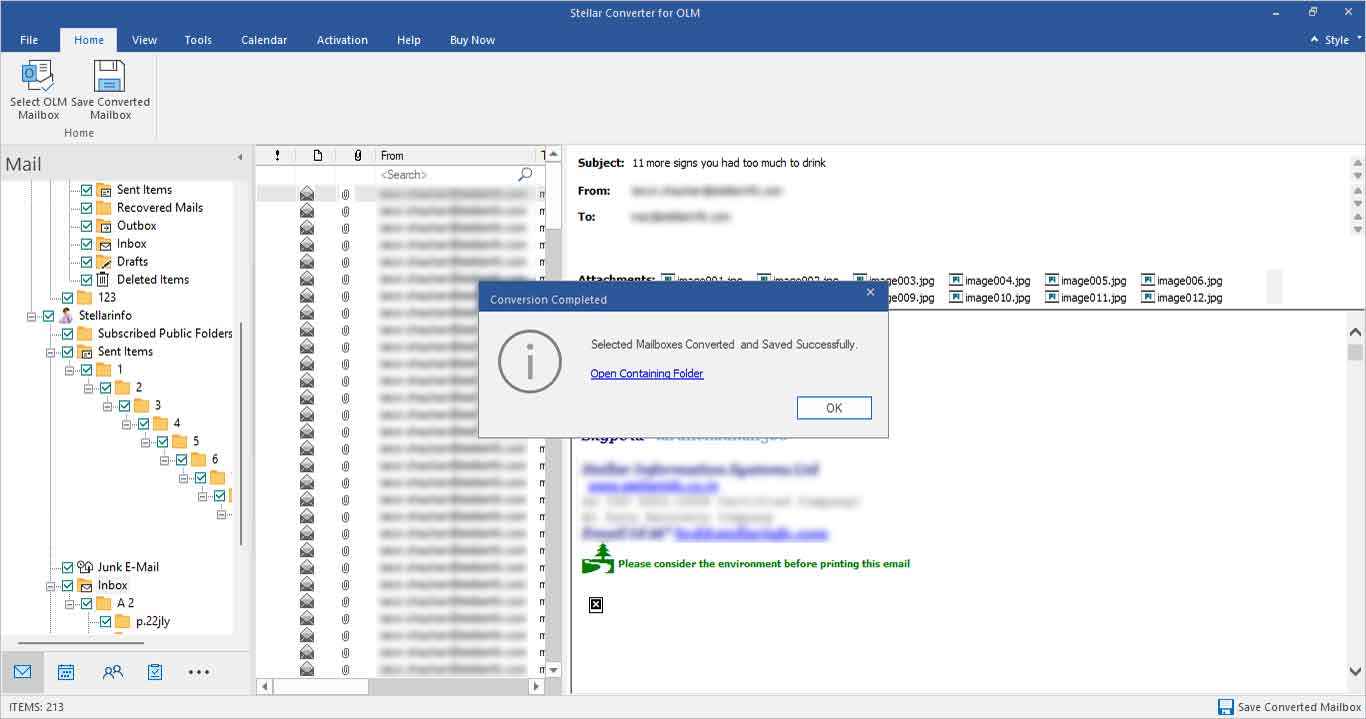
Task: Open the Tasks view clipboard icon
Action: [x=155, y=672]
